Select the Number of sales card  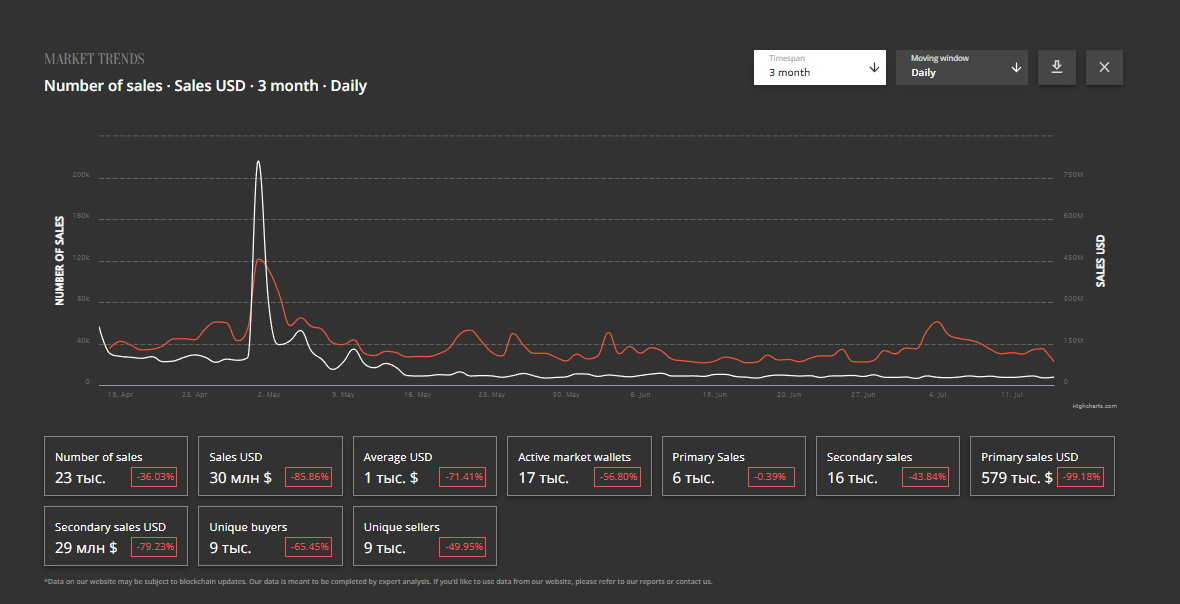(115, 466)
